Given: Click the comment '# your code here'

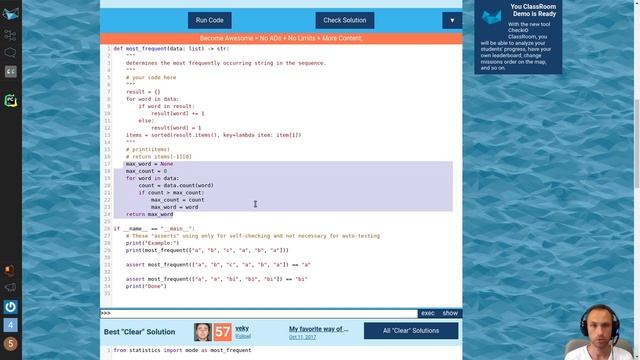Looking at the screenshot, I should coord(151,78).
